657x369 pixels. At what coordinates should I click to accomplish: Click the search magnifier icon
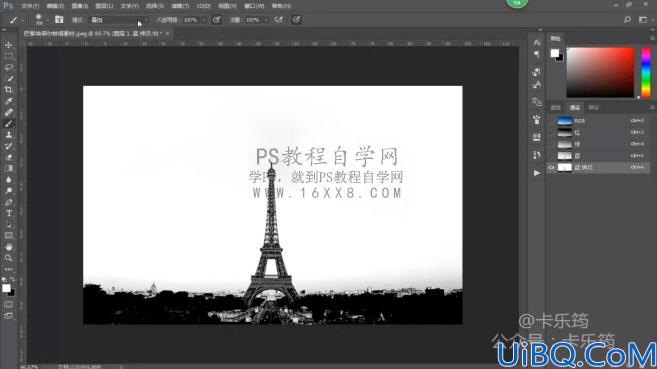[627, 20]
